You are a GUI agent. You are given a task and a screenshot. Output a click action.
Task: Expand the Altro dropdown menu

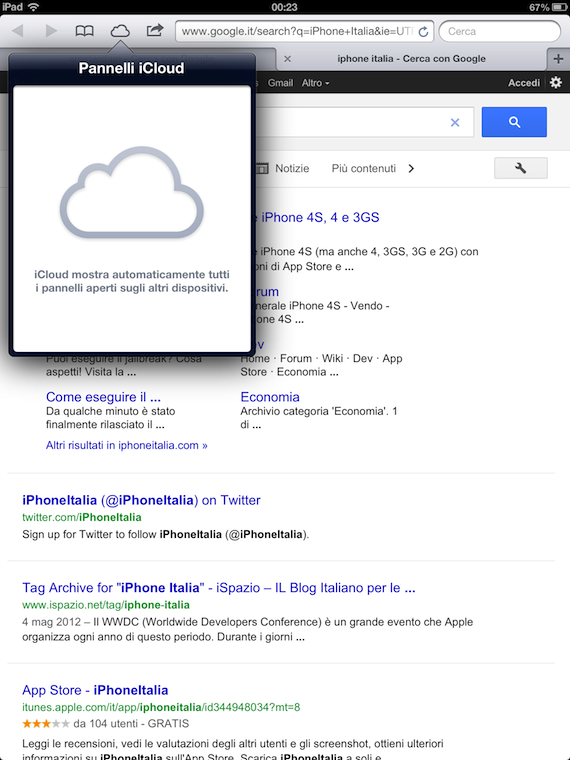316,83
